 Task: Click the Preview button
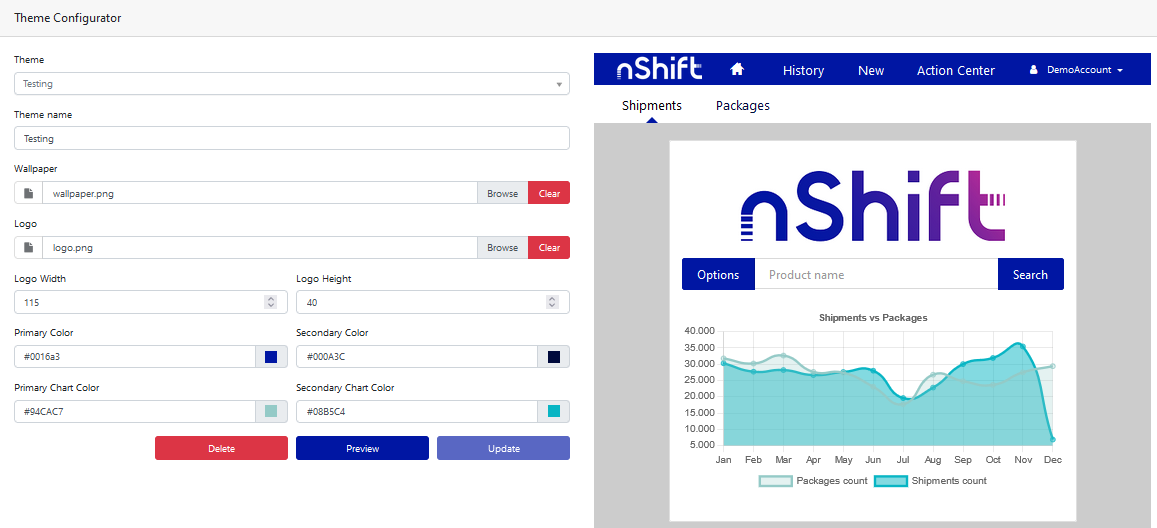pyautogui.click(x=362, y=448)
